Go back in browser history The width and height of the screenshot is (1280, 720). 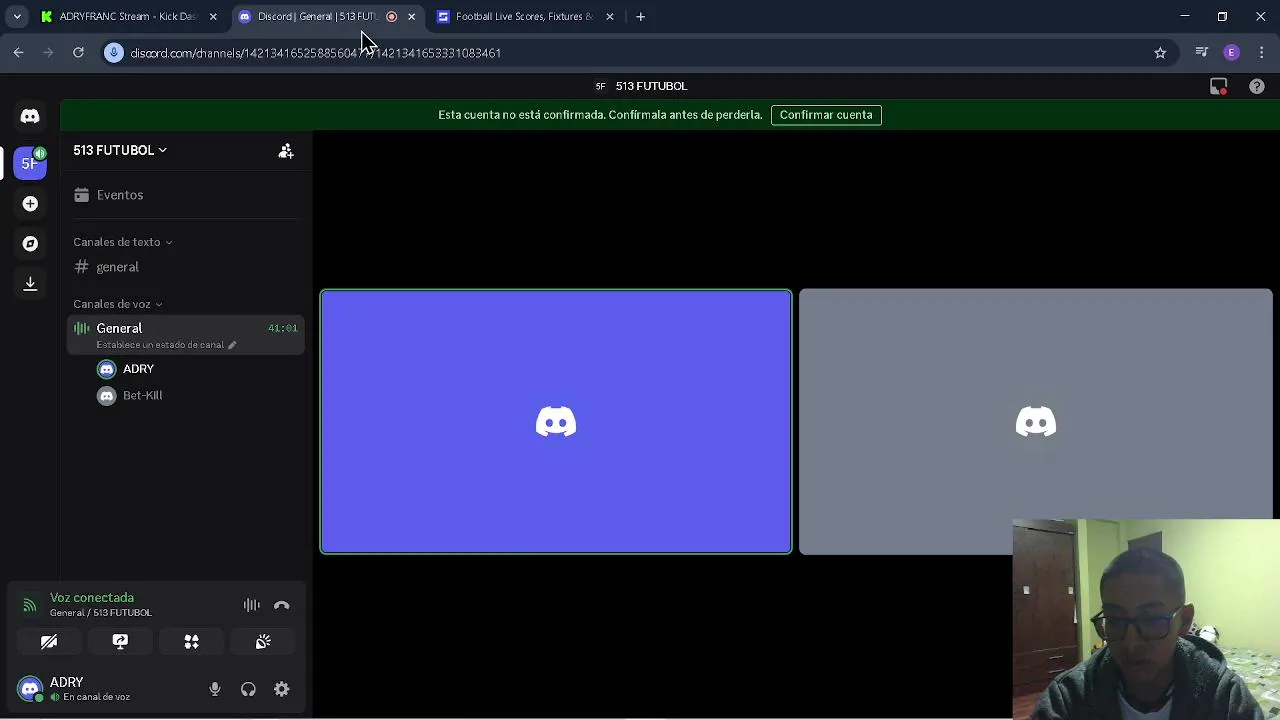coord(19,53)
